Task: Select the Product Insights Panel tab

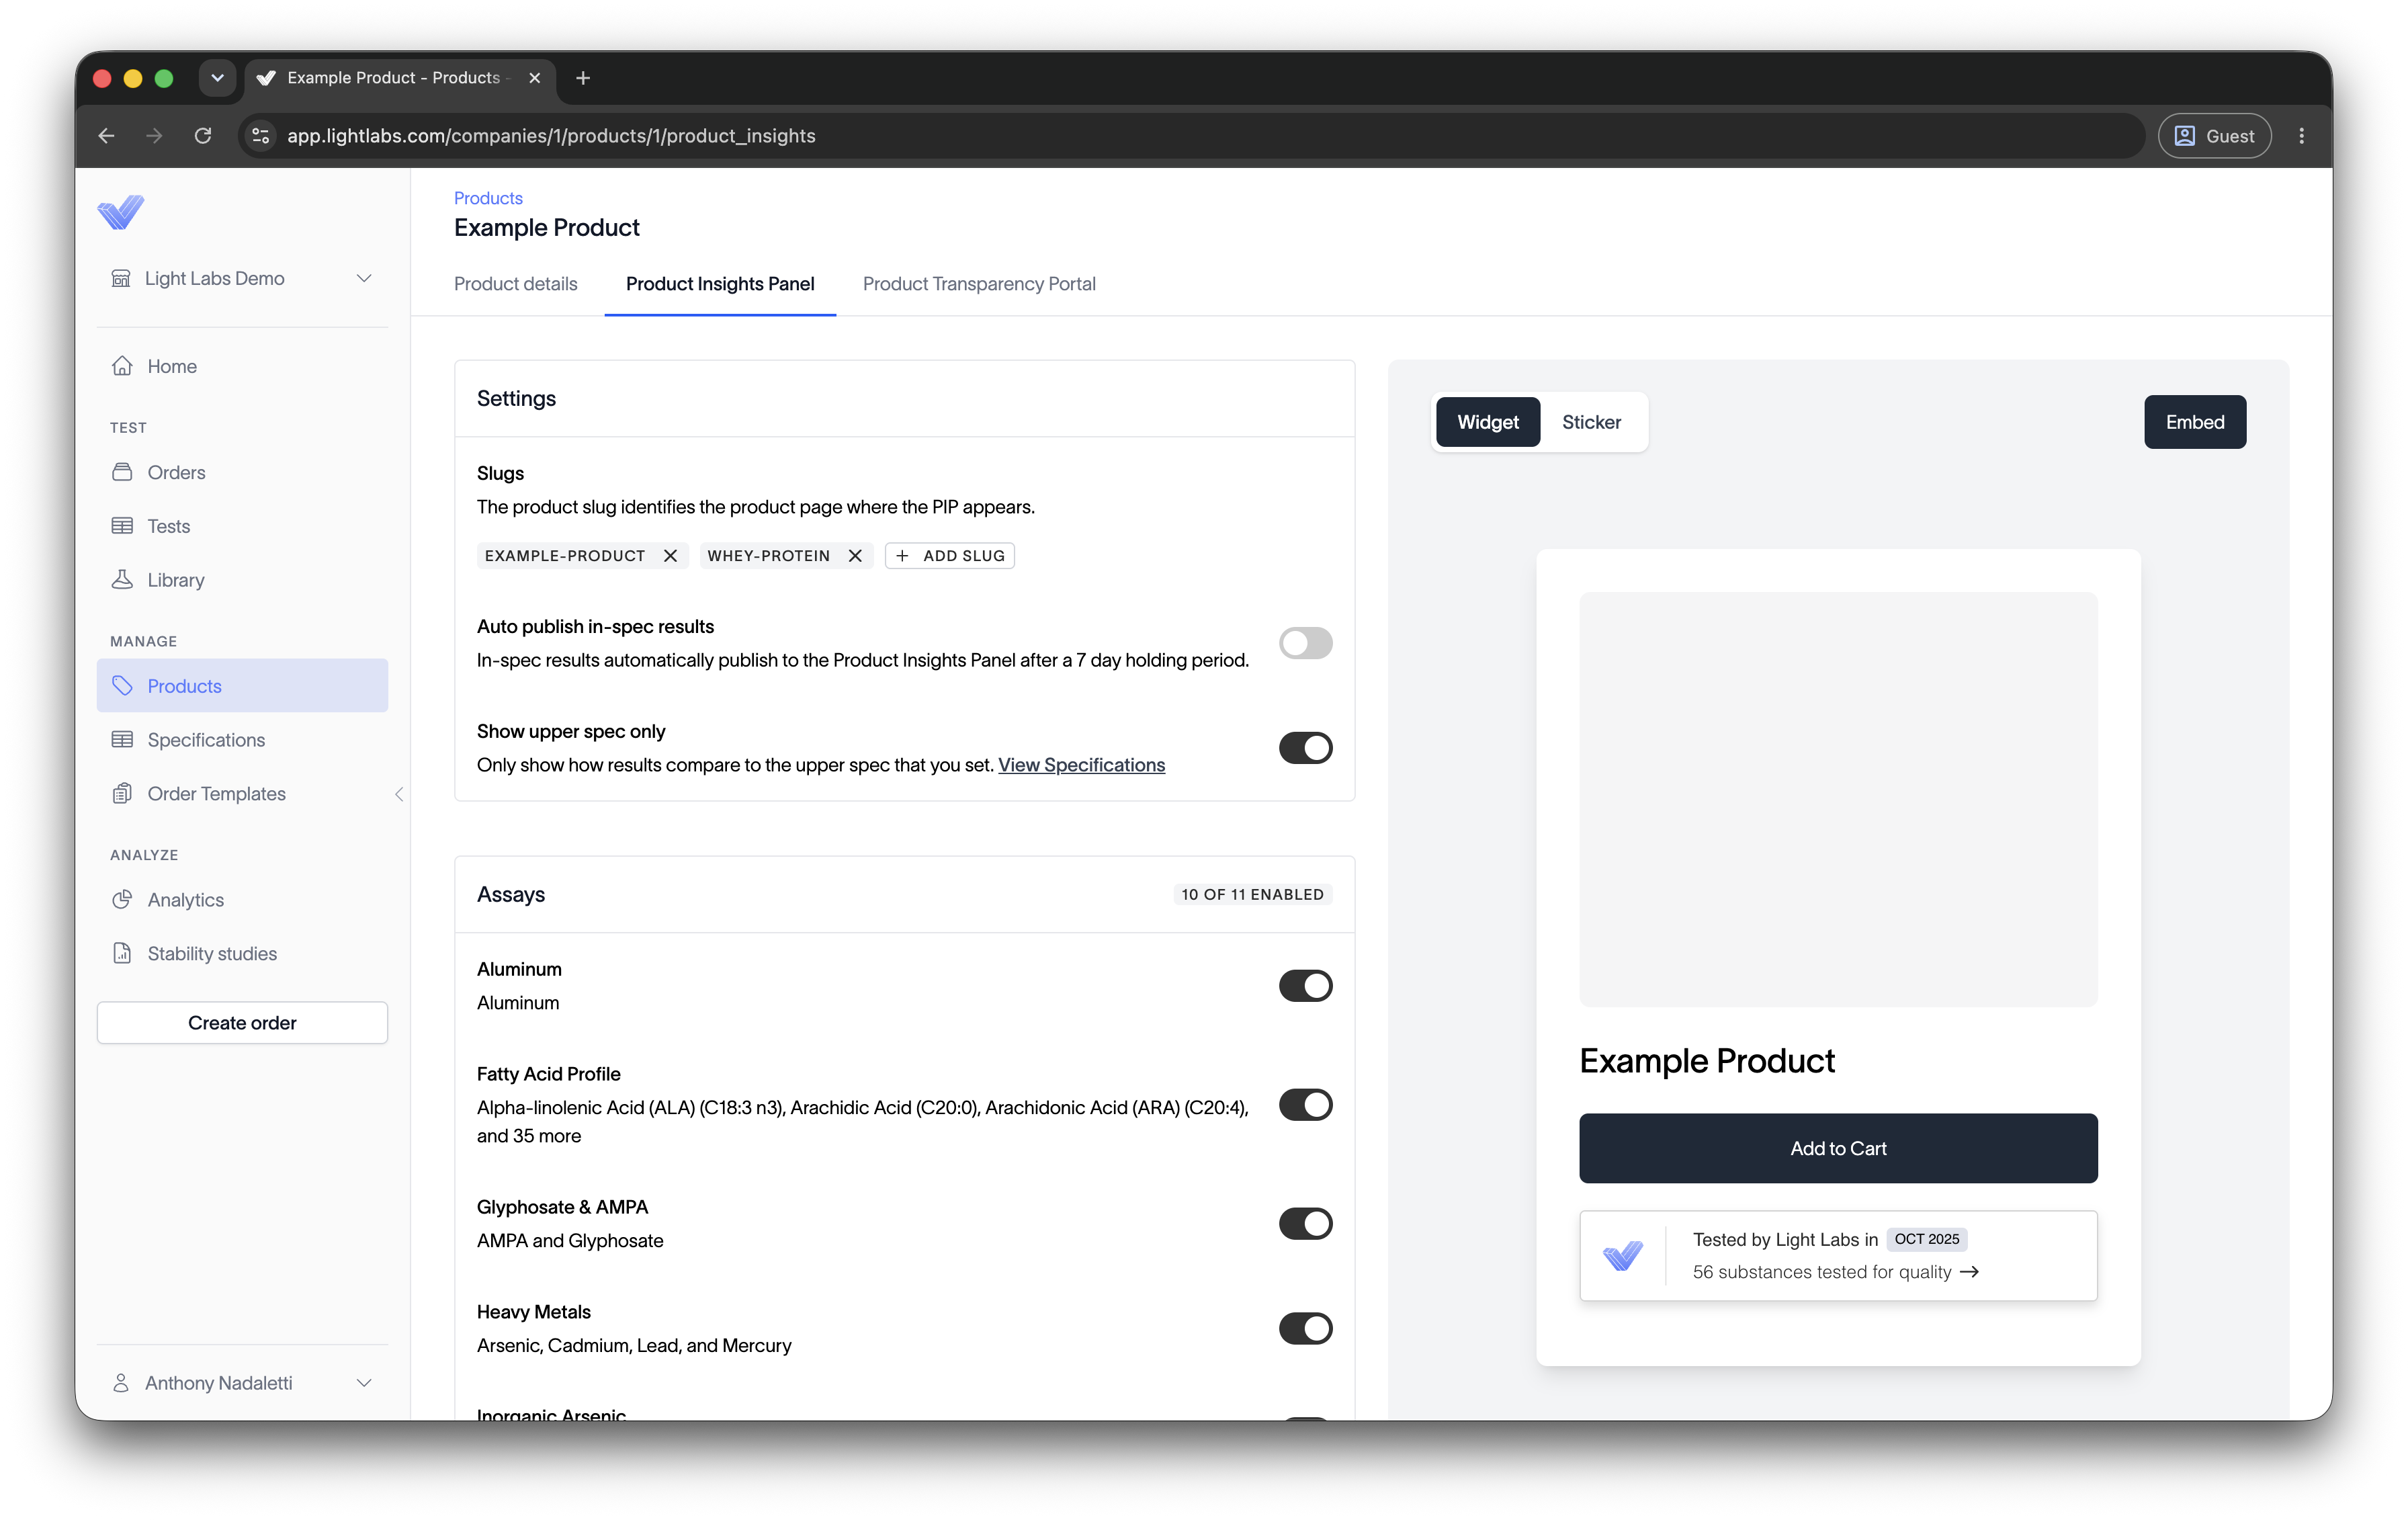Action: pos(720,284)
